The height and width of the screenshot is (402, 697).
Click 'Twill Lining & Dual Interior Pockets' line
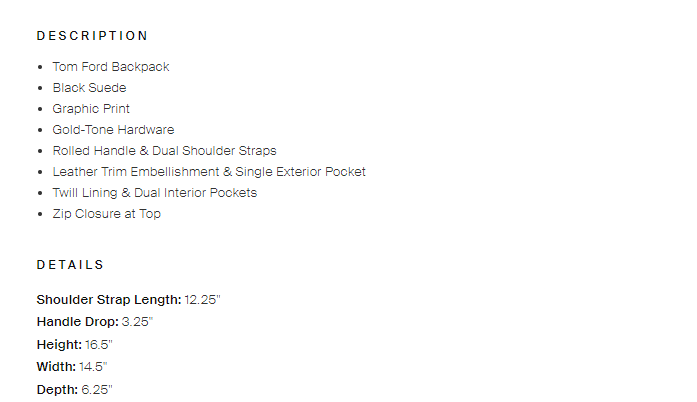155,193
